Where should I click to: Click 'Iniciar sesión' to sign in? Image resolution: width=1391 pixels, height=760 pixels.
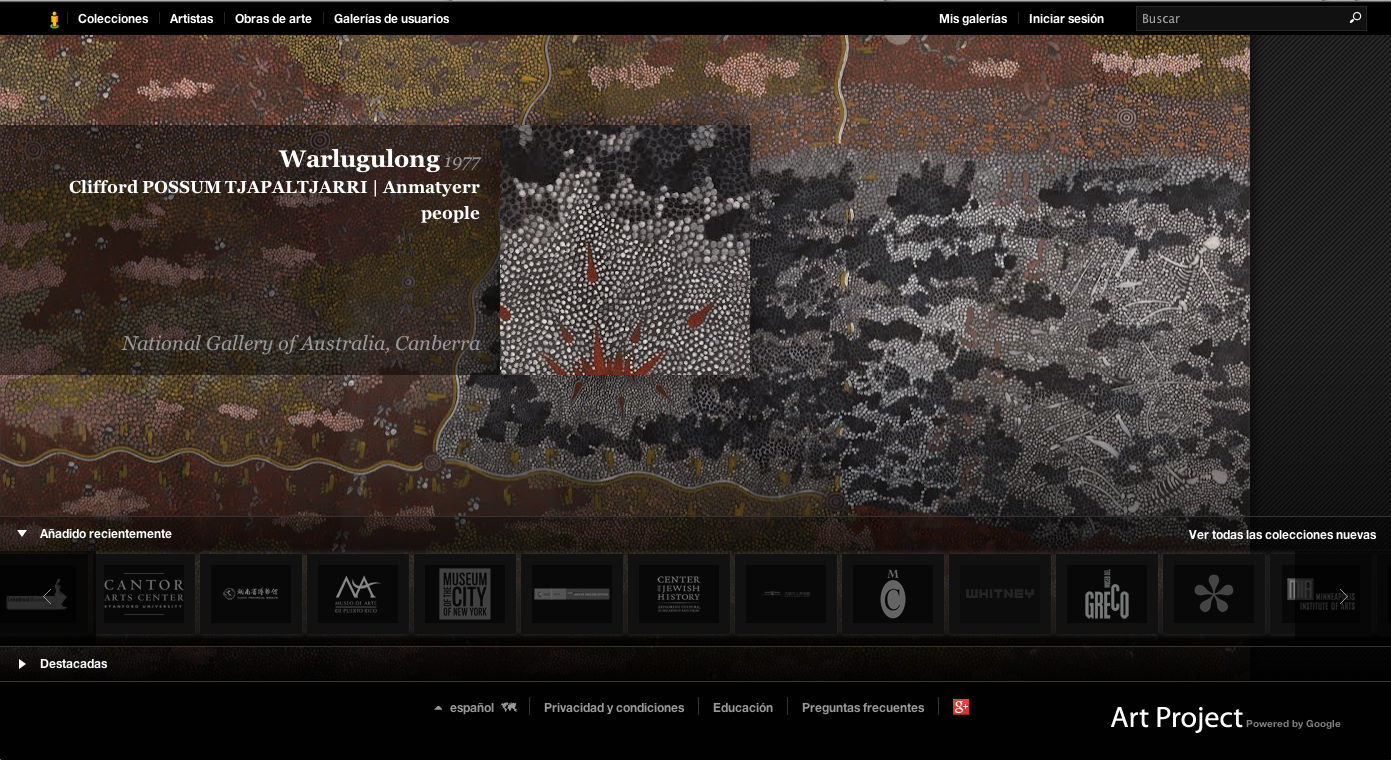coord(1066,19)
